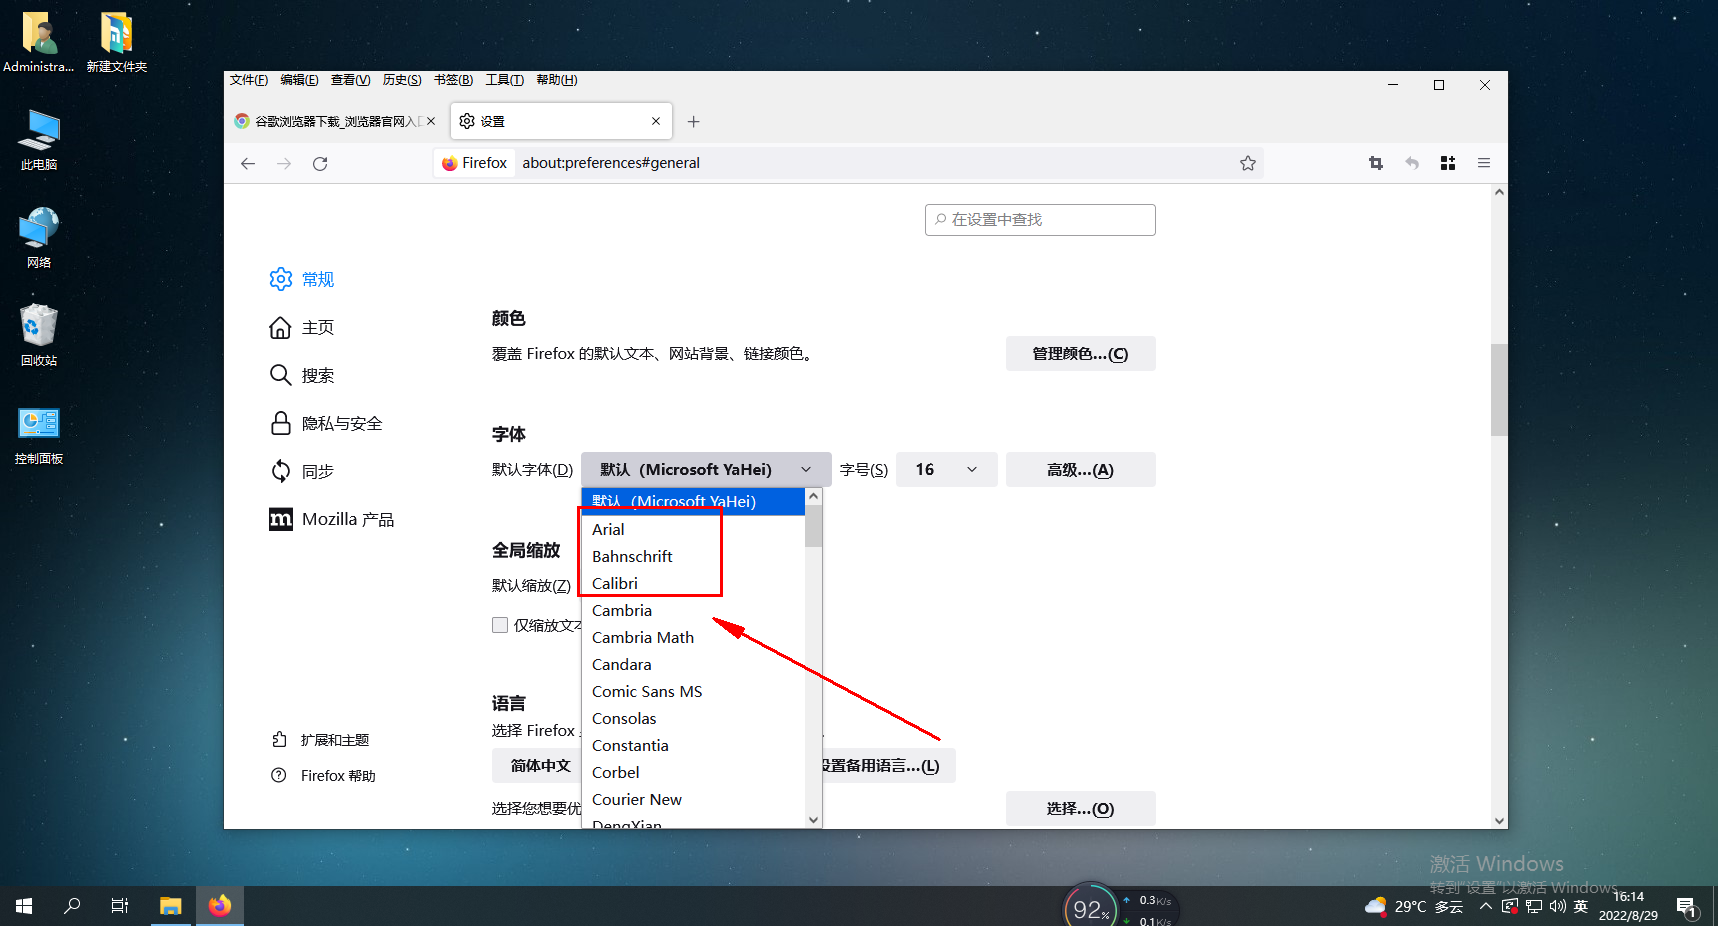The height and width of the screenshot is (926, 1718).
Task: Select 新建文件夹 desktop folder
Action: pos(117,42)
